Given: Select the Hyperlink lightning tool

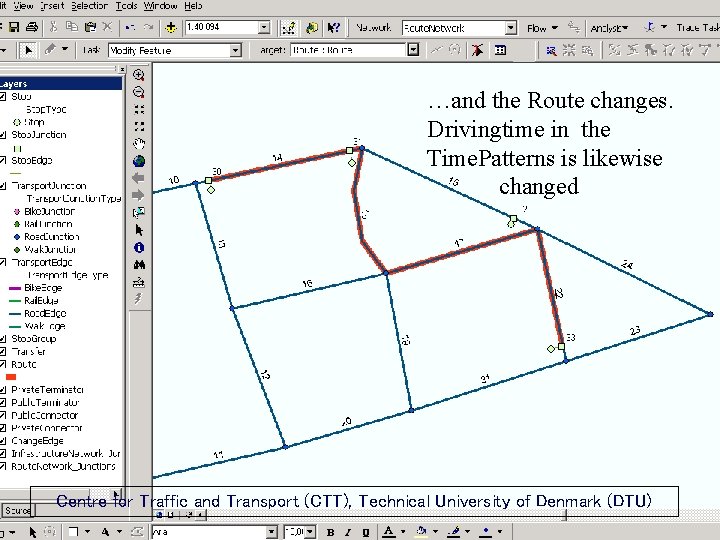Looking at the screenshot, I should 139,299.
